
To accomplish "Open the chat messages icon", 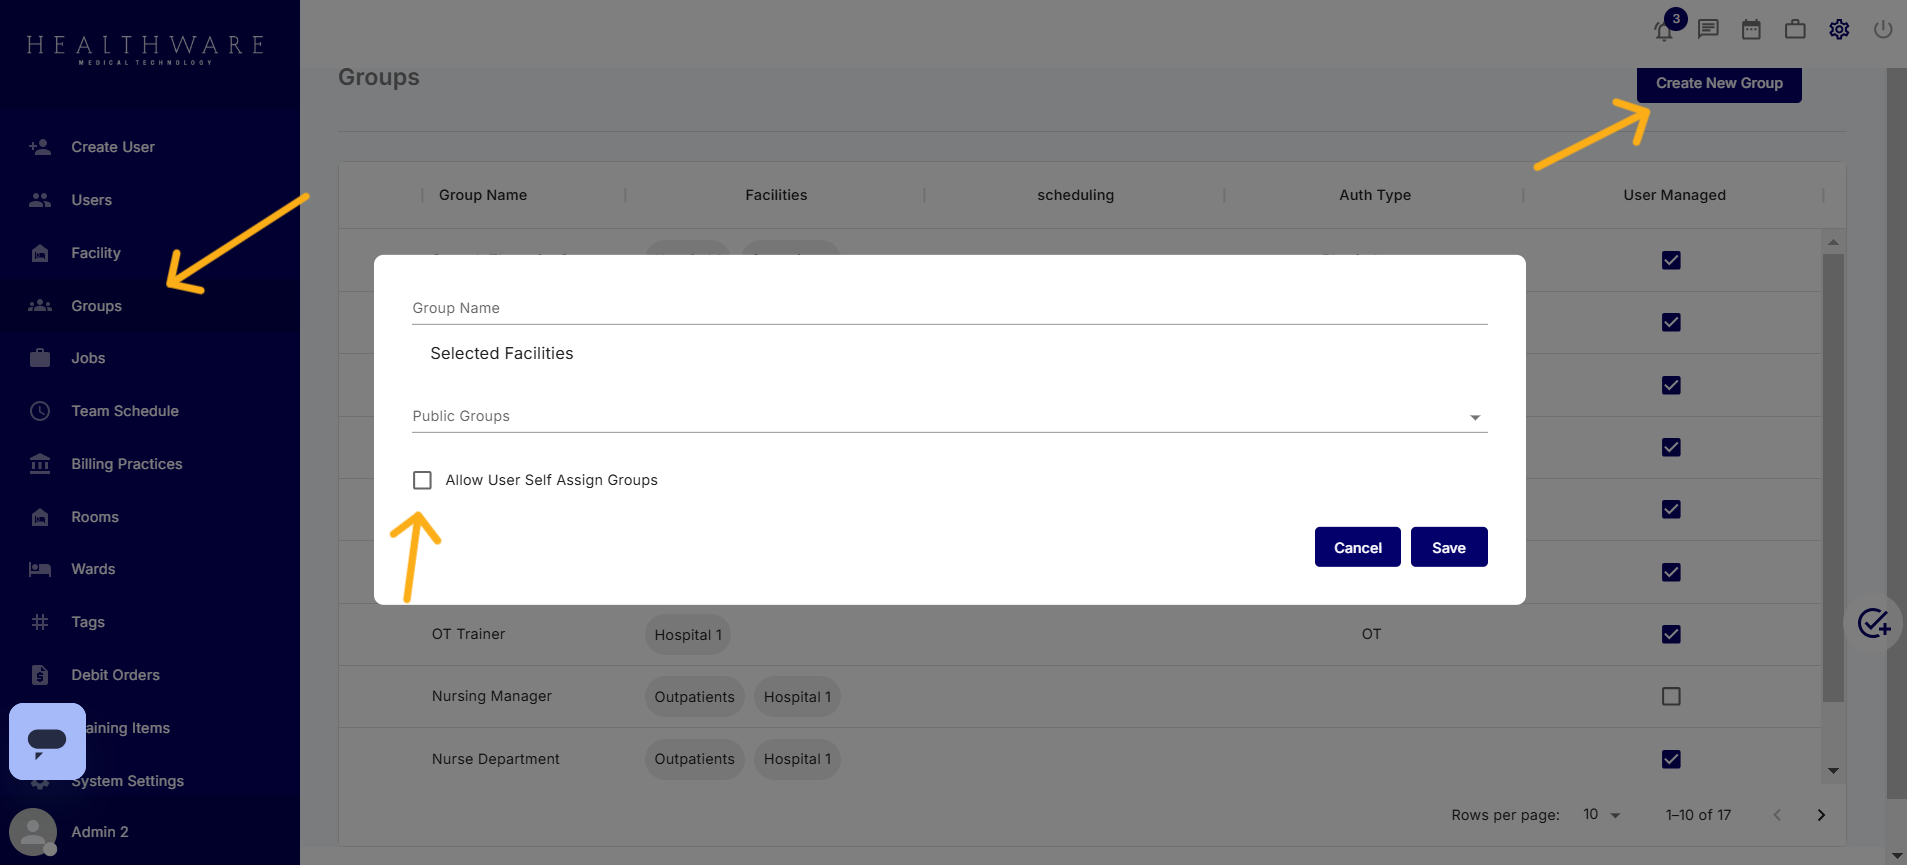I will click(x=1708, y=30).
